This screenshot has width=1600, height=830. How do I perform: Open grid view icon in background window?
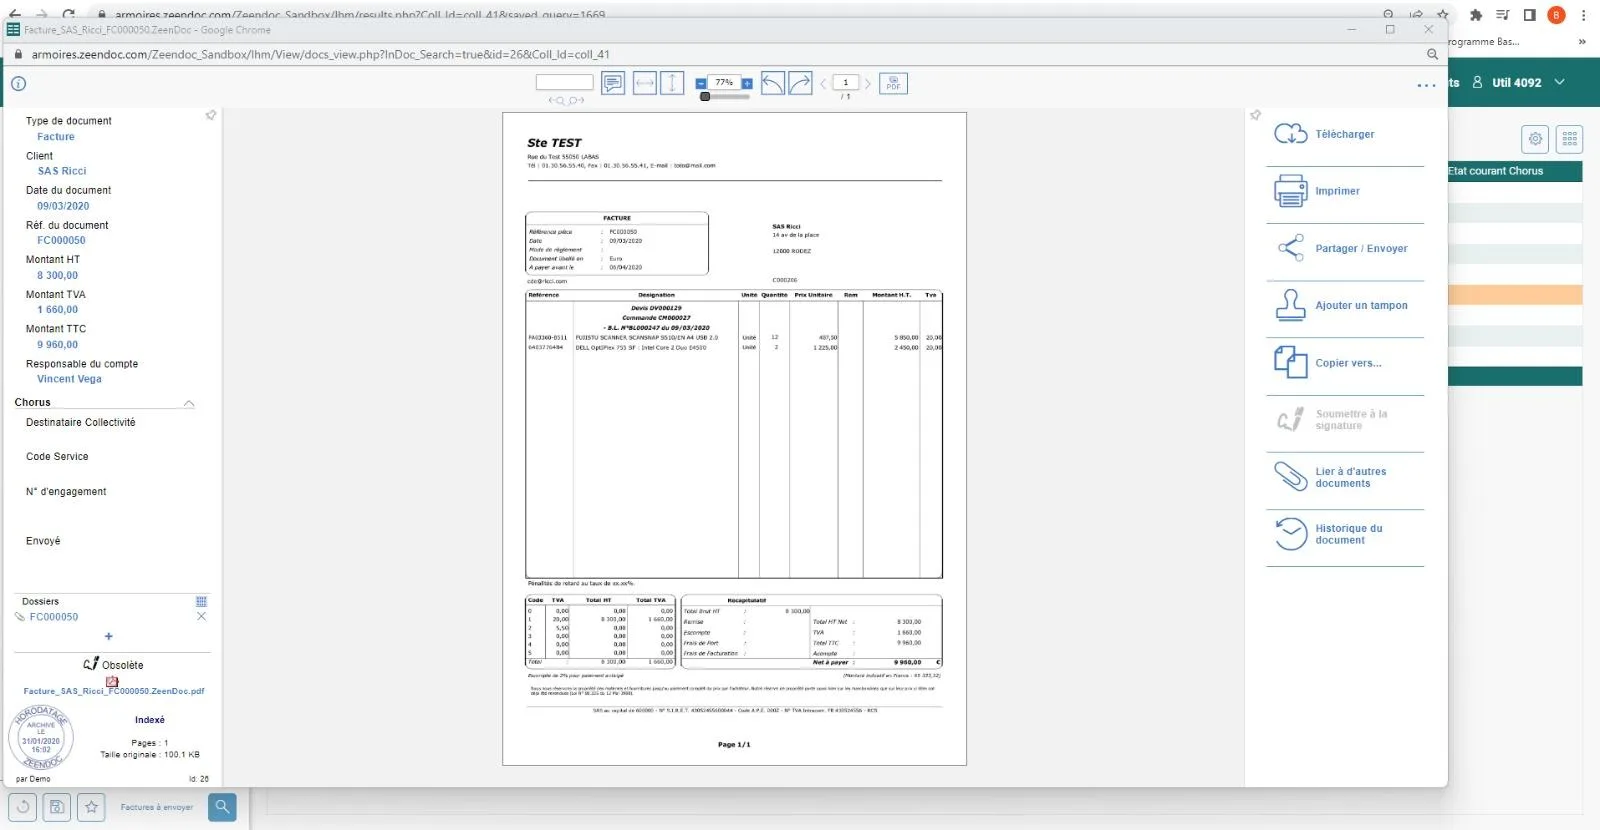[1569, 139]
